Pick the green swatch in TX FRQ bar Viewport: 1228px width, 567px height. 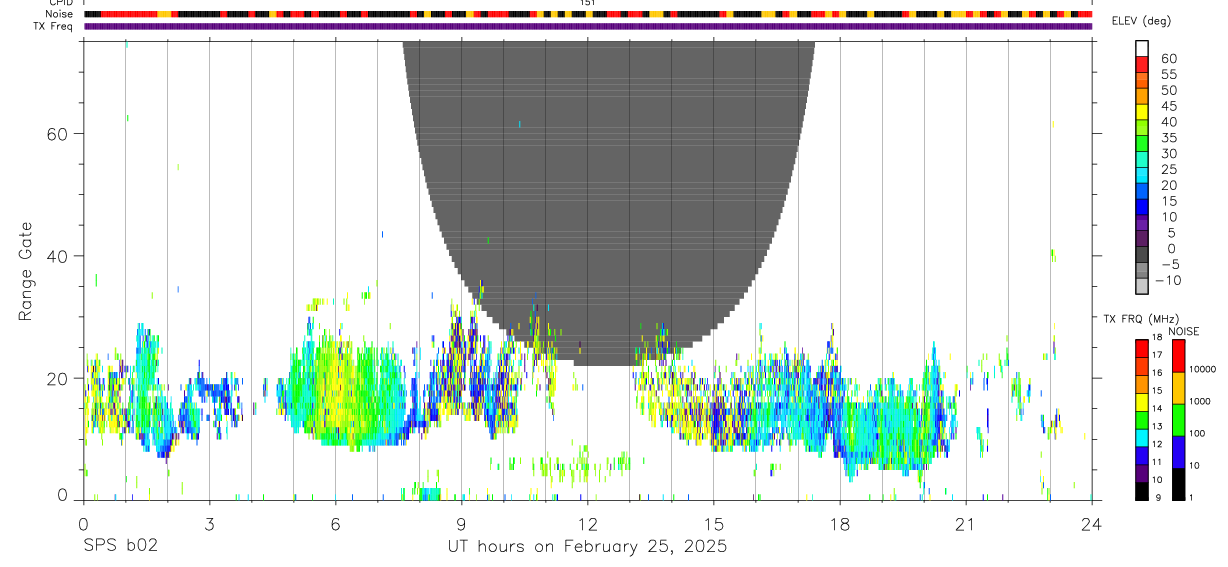click(x=1141, y=420)
